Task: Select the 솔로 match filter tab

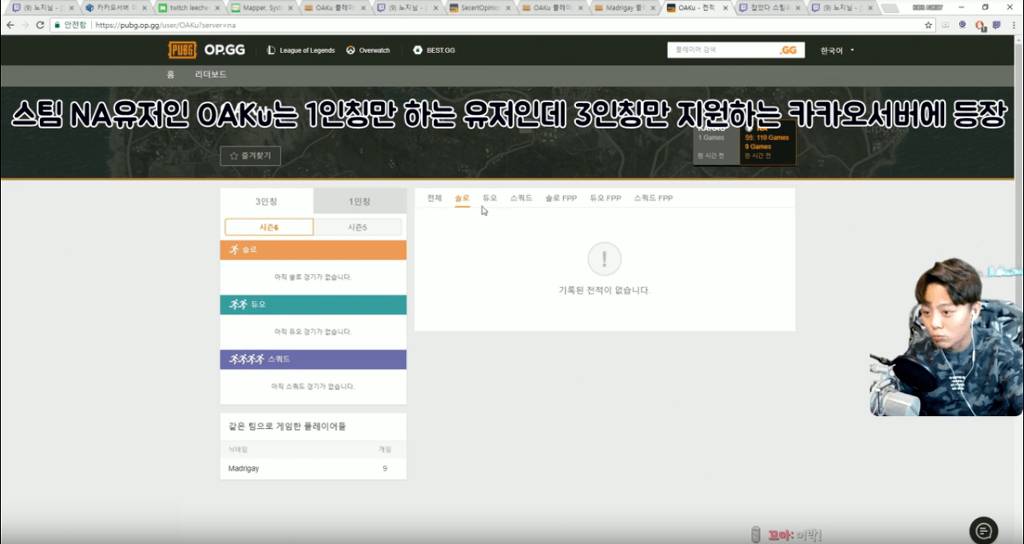Action: click(x=462, y=198)
